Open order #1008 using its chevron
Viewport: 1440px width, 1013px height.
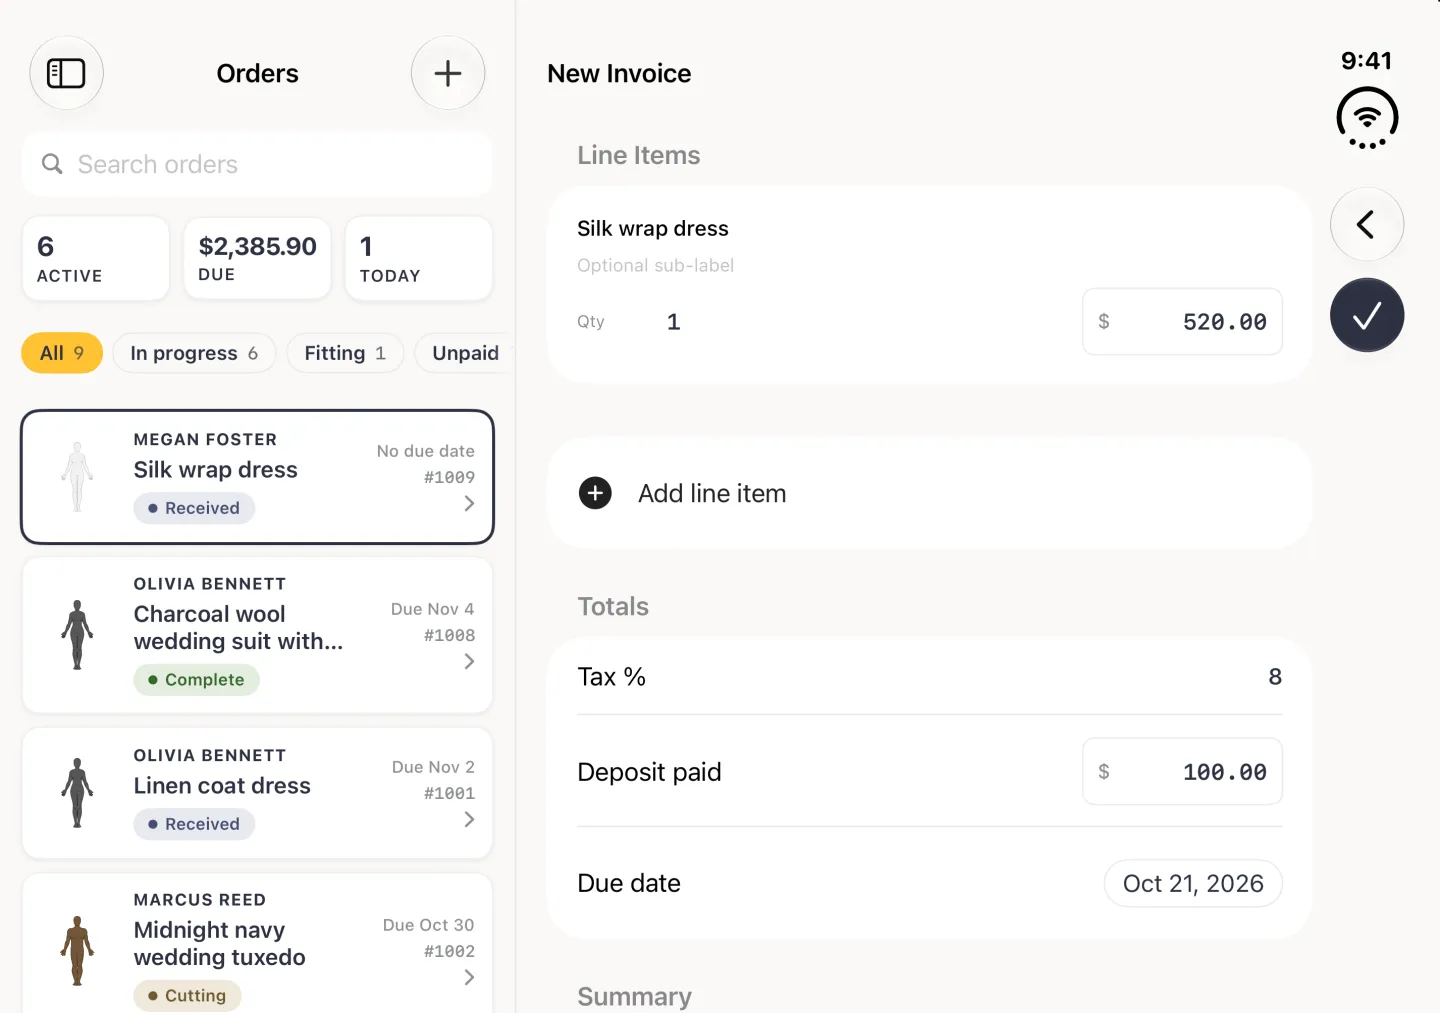click(469, 662)
